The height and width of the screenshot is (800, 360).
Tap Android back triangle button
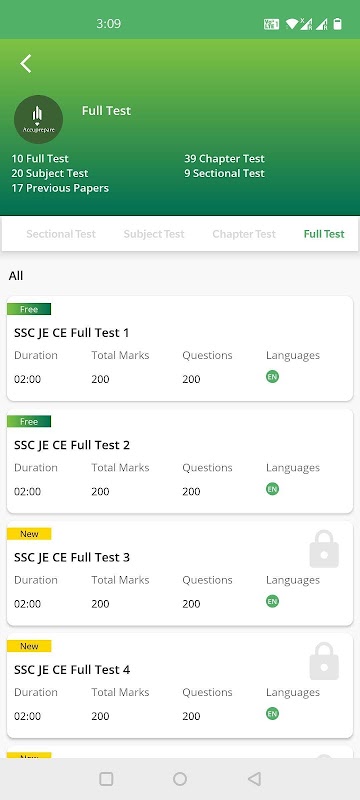click(254, 779)
